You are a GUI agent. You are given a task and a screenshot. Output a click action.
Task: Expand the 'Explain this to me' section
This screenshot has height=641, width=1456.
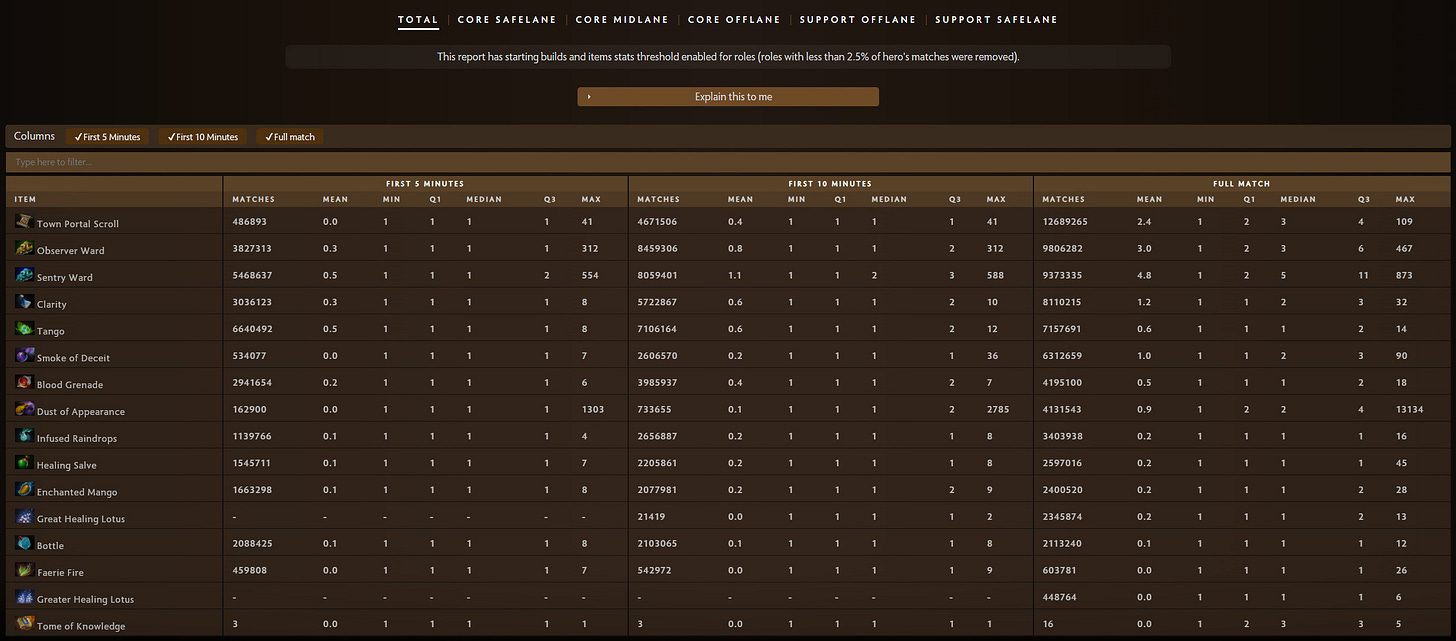click(728, 97)
